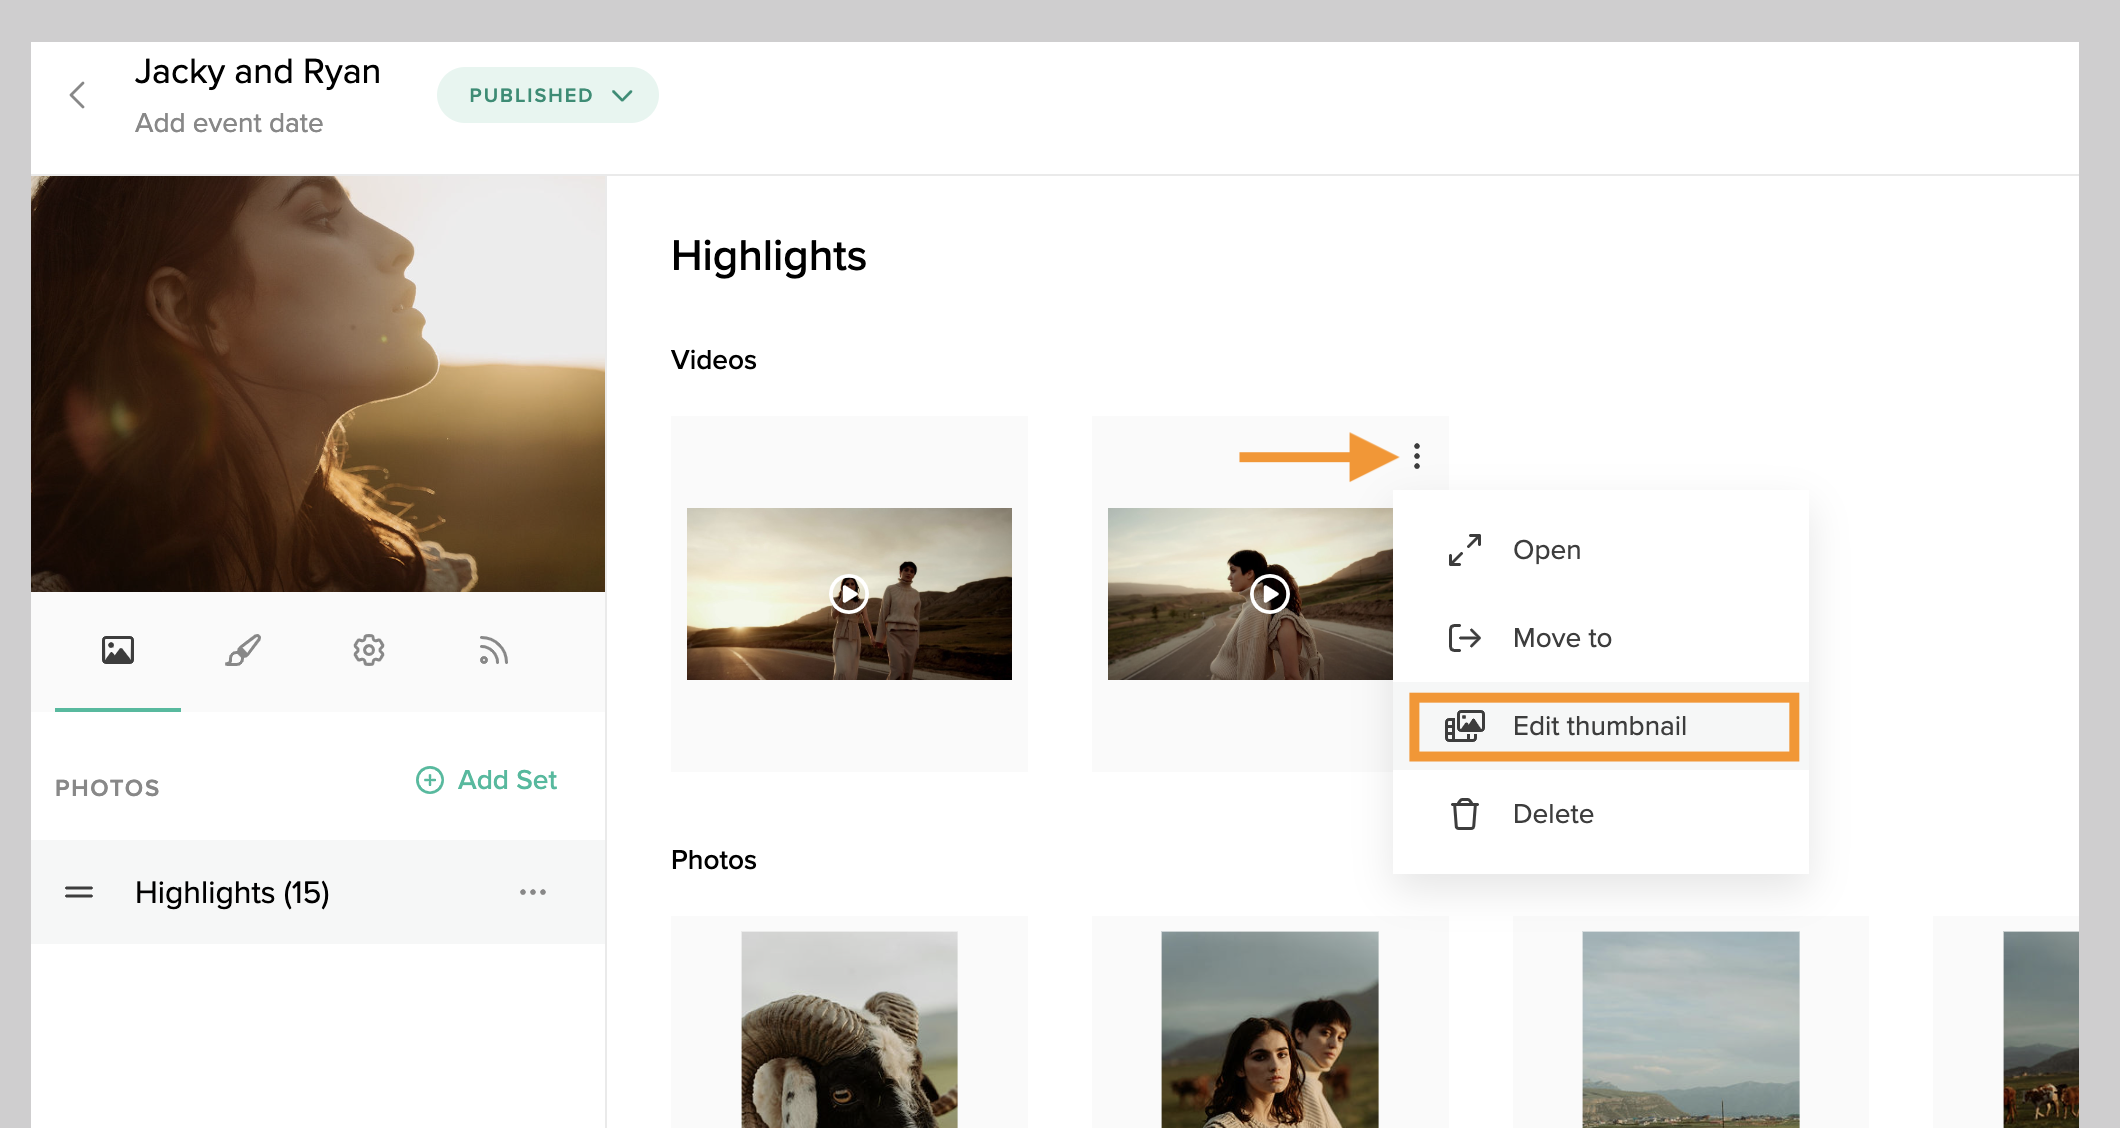Open Highlights set three-dot options
Viewport: 2120px width, 1128px height.
tap(533, 892)
